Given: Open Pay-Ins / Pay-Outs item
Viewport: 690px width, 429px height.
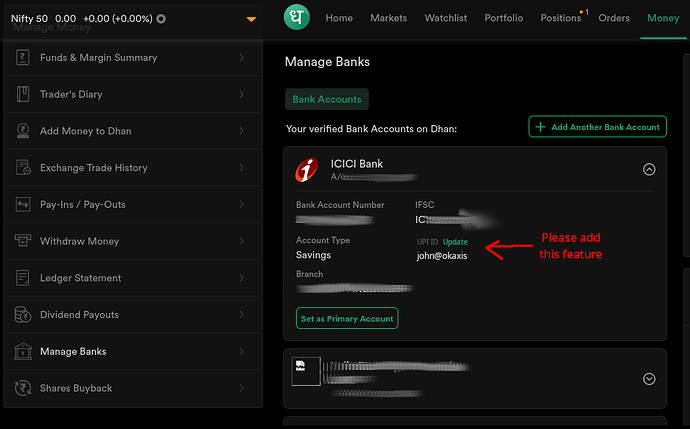Looking at the screenshot, I should click(133, 204).
